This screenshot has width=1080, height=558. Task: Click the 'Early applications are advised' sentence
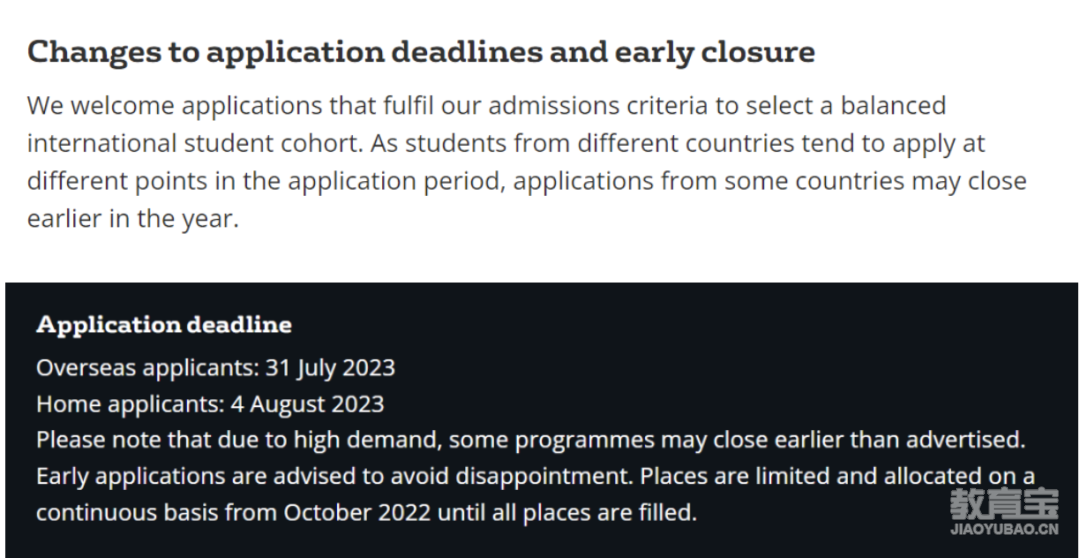click(x=335, y=476)
